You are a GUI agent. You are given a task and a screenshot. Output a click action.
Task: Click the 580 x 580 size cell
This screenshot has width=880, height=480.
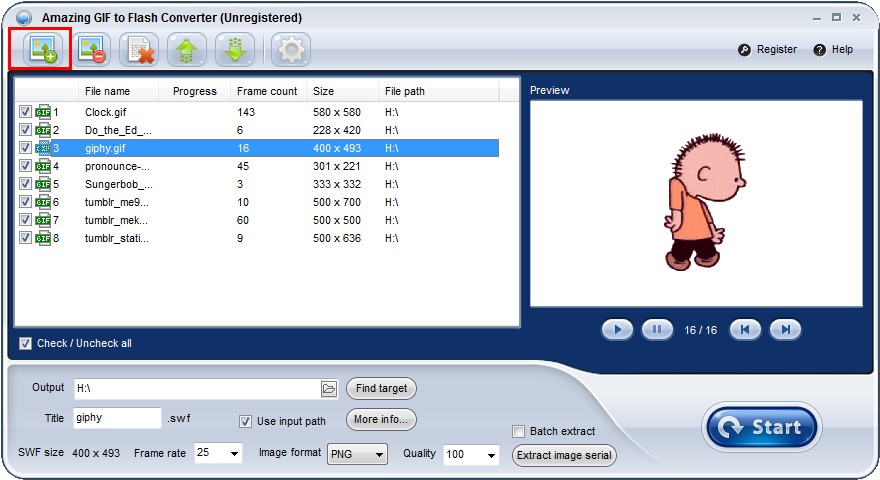click(337, 112)
